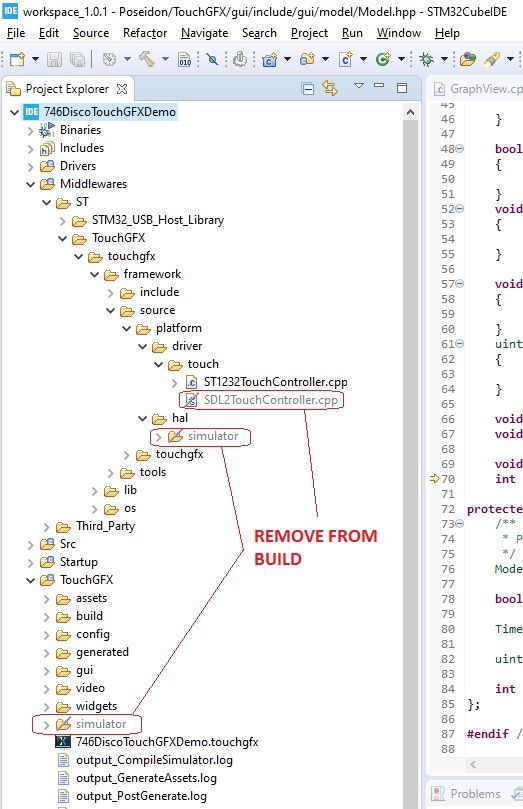This screenshot has width=523, height=809.
Task: Select the platform folder
Action: click(x=178, y=328)
